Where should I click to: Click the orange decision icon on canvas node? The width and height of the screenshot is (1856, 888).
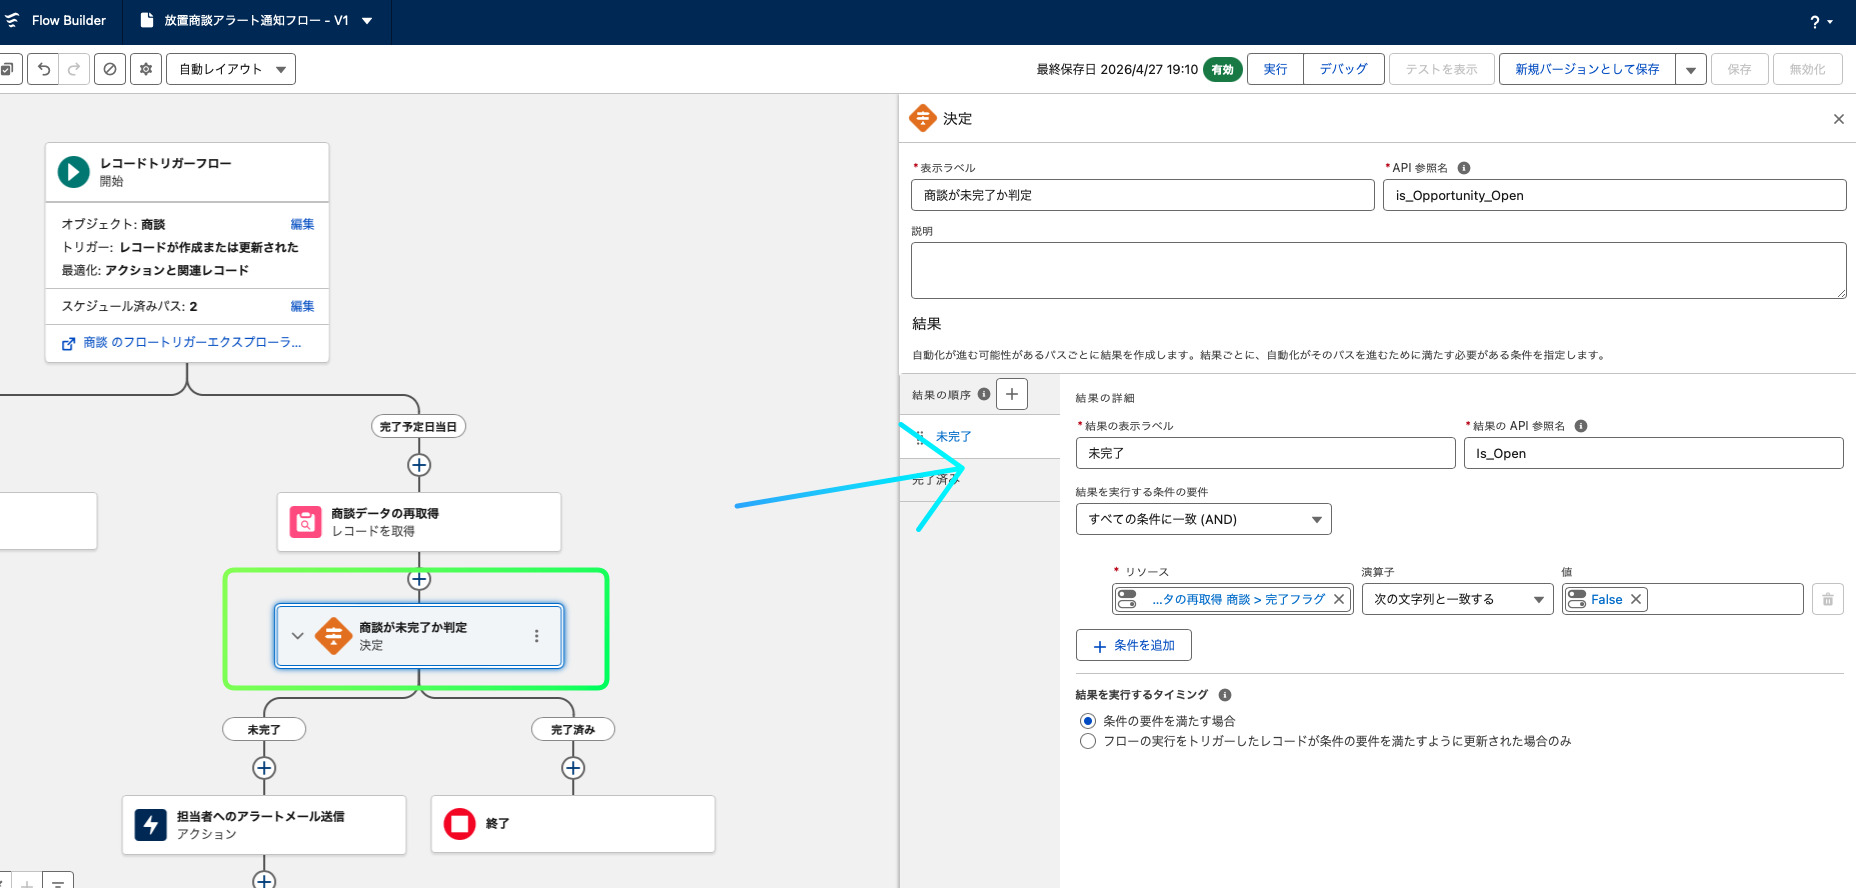click(333, 636)
